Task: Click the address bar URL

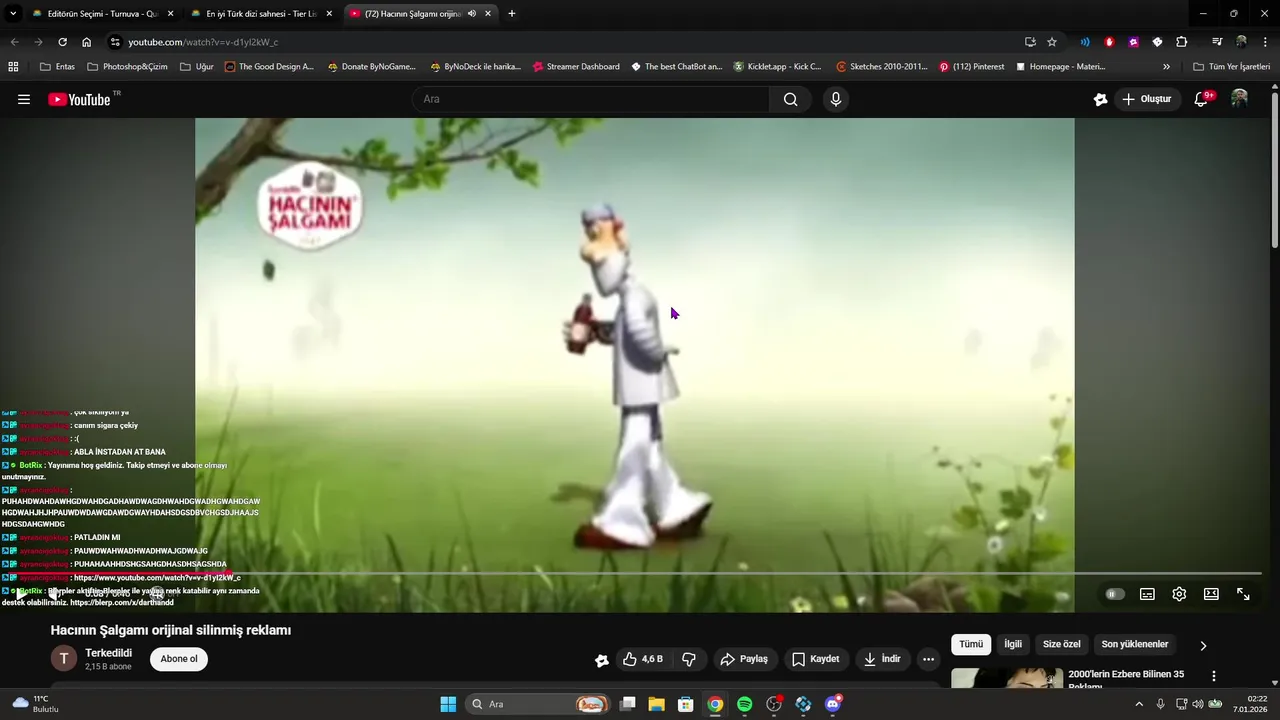Action: click(203, 42)
